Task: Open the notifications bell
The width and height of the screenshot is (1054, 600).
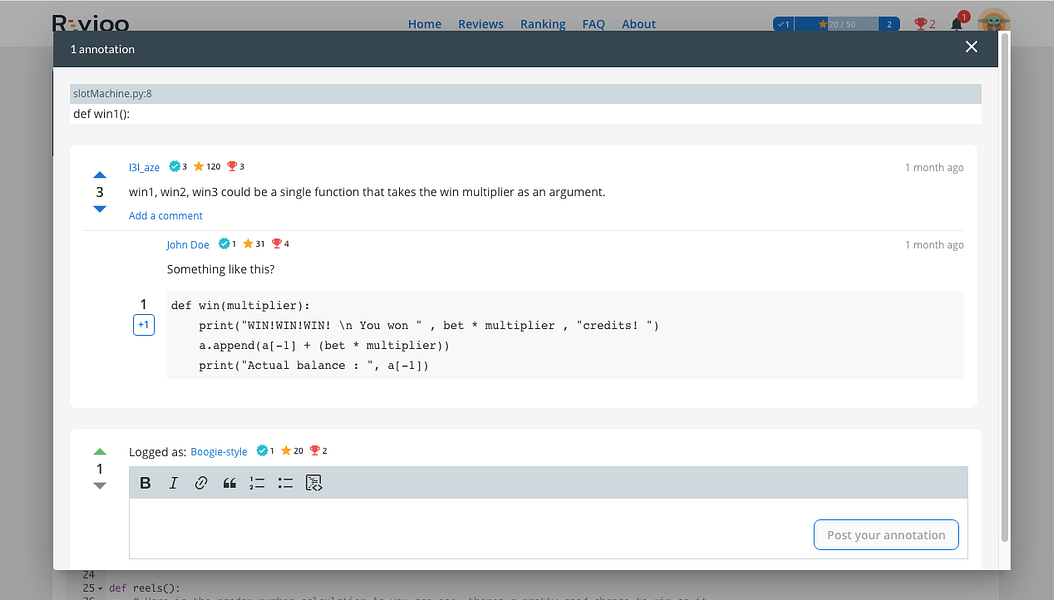Action: coord(957,24)
